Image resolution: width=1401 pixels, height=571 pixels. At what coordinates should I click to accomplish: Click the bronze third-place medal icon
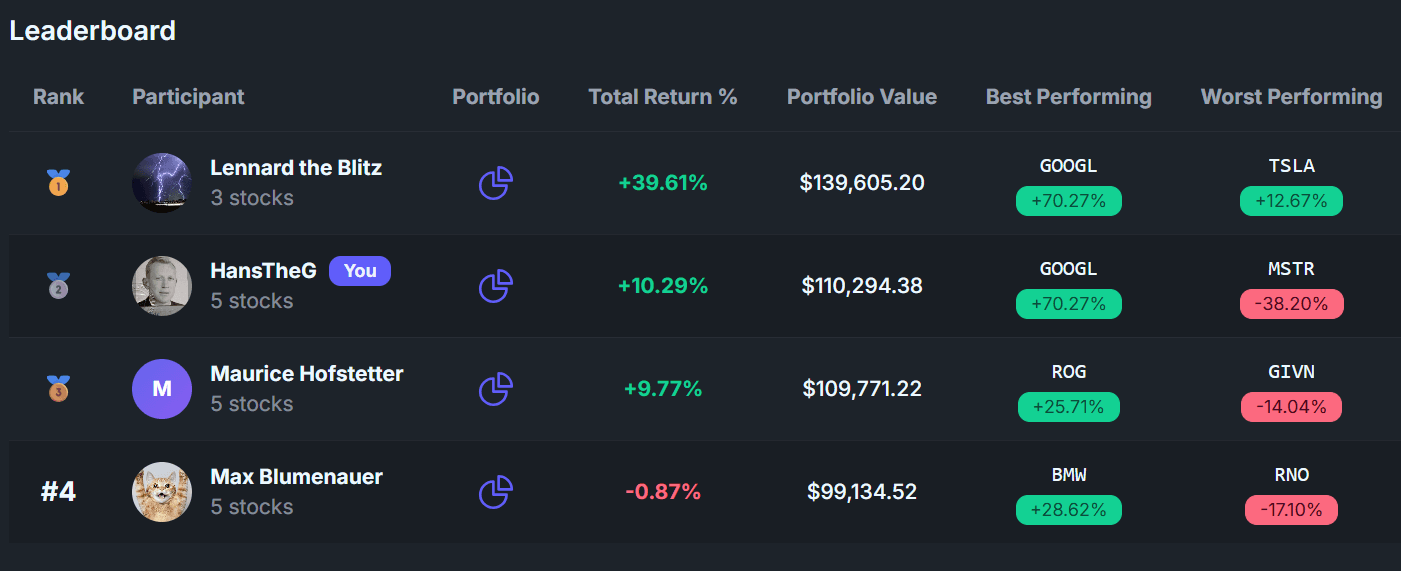tap(58, 388)
